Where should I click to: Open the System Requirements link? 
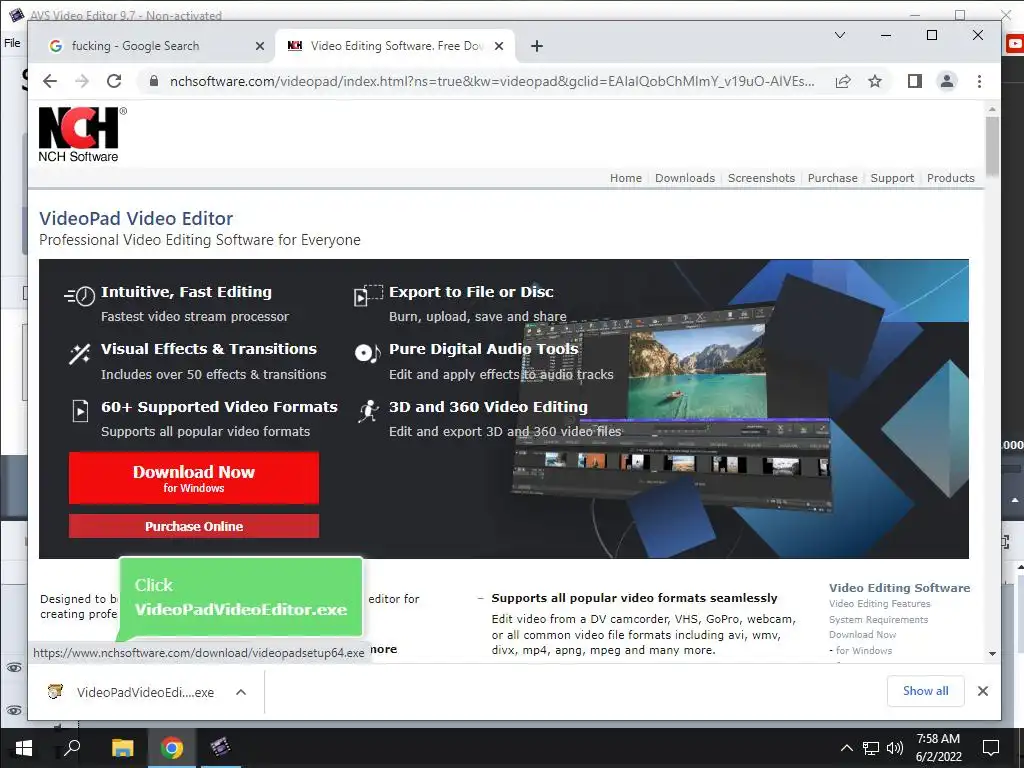point(878,619)
